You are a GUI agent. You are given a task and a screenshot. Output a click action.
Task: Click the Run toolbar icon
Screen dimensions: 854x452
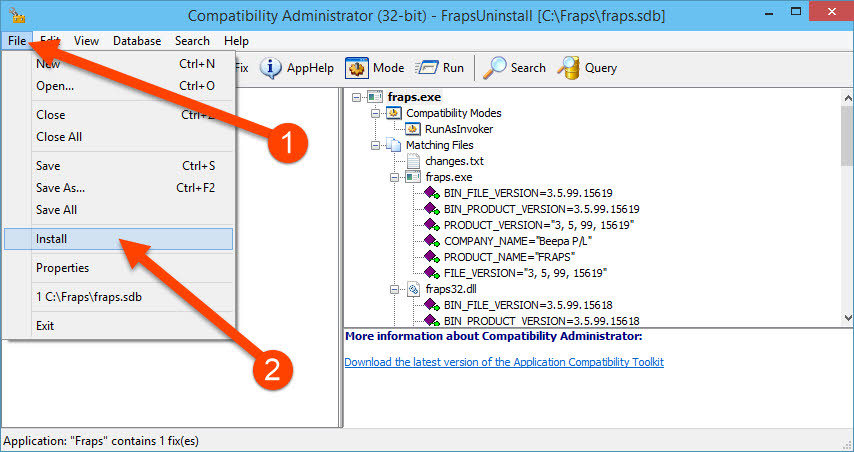(427, 68)
